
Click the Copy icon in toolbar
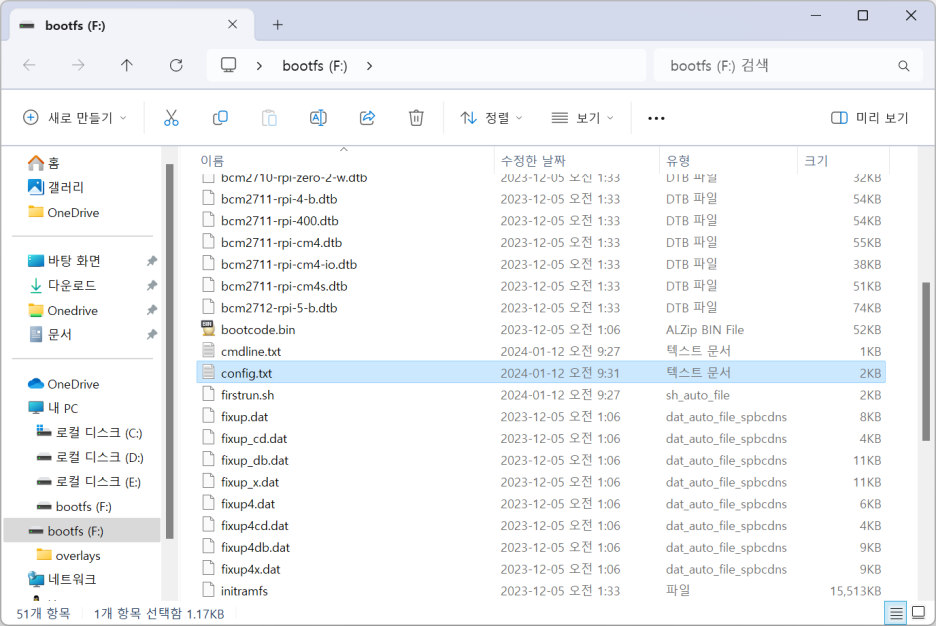click(220, 118)
